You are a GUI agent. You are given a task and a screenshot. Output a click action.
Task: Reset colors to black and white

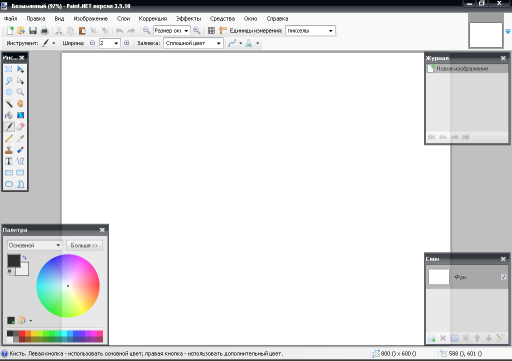[10, 272]
